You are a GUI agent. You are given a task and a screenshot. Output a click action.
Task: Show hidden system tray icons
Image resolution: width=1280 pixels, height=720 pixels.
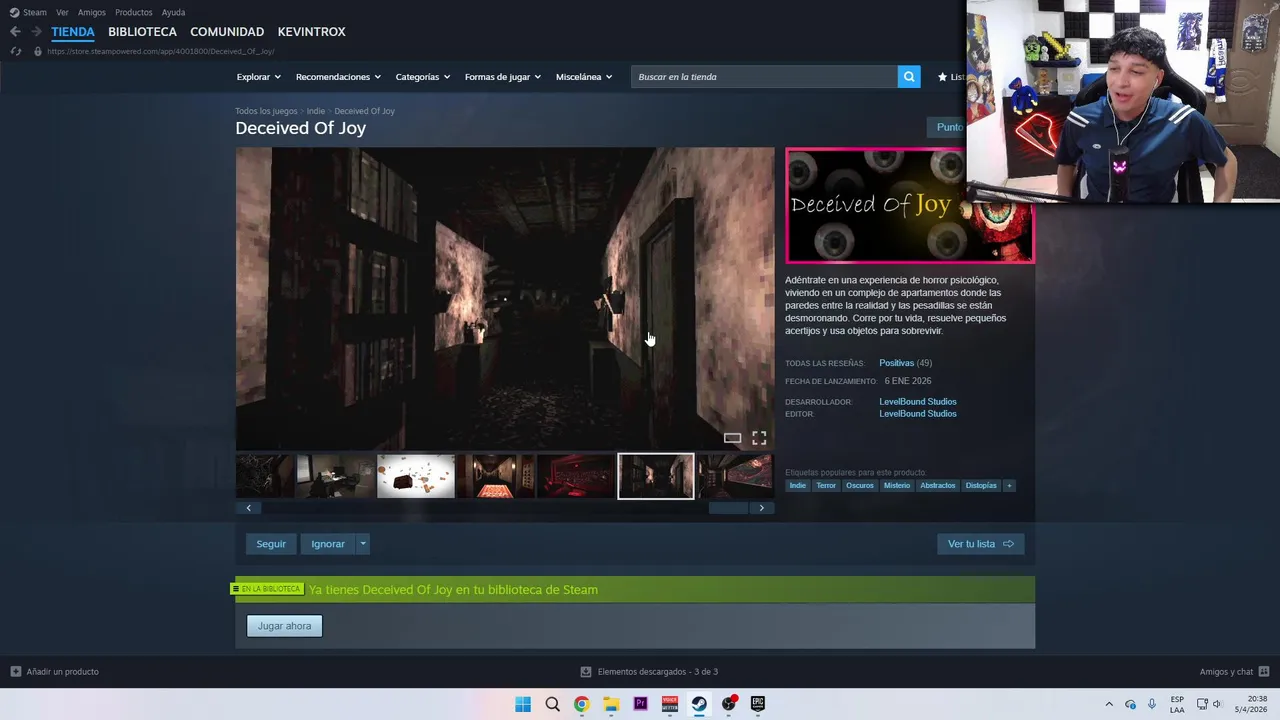[1109, 704]
